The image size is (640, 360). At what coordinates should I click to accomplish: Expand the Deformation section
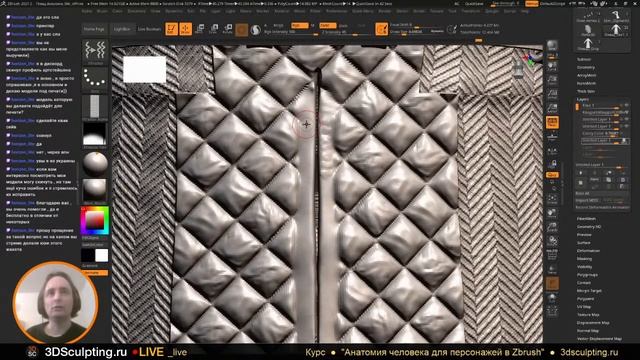click(588, 251)
